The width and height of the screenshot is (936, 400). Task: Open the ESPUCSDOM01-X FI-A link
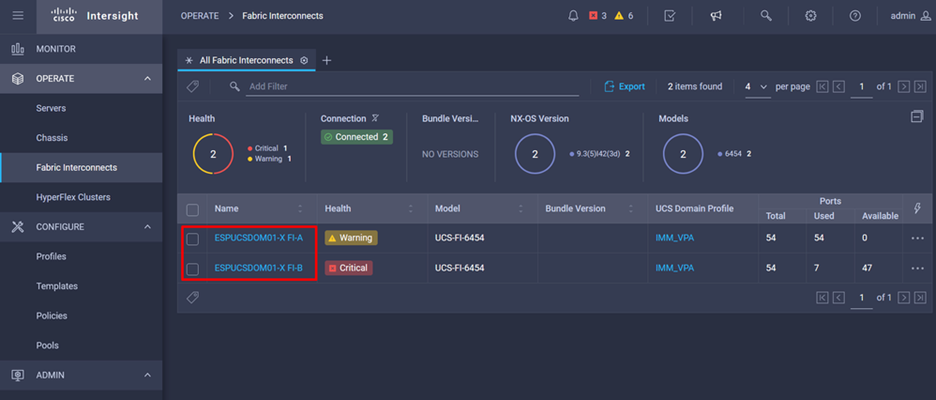coord(258,238)
